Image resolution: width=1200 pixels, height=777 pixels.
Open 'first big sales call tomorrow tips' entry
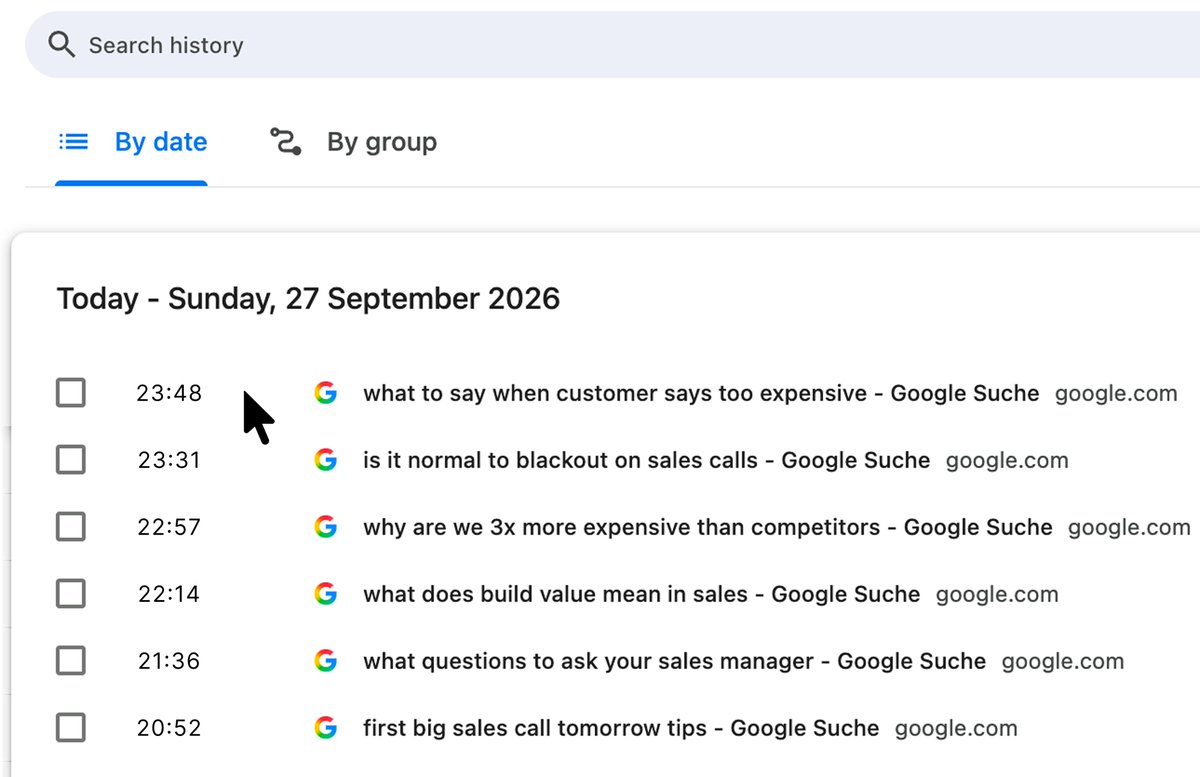[621, 728]
